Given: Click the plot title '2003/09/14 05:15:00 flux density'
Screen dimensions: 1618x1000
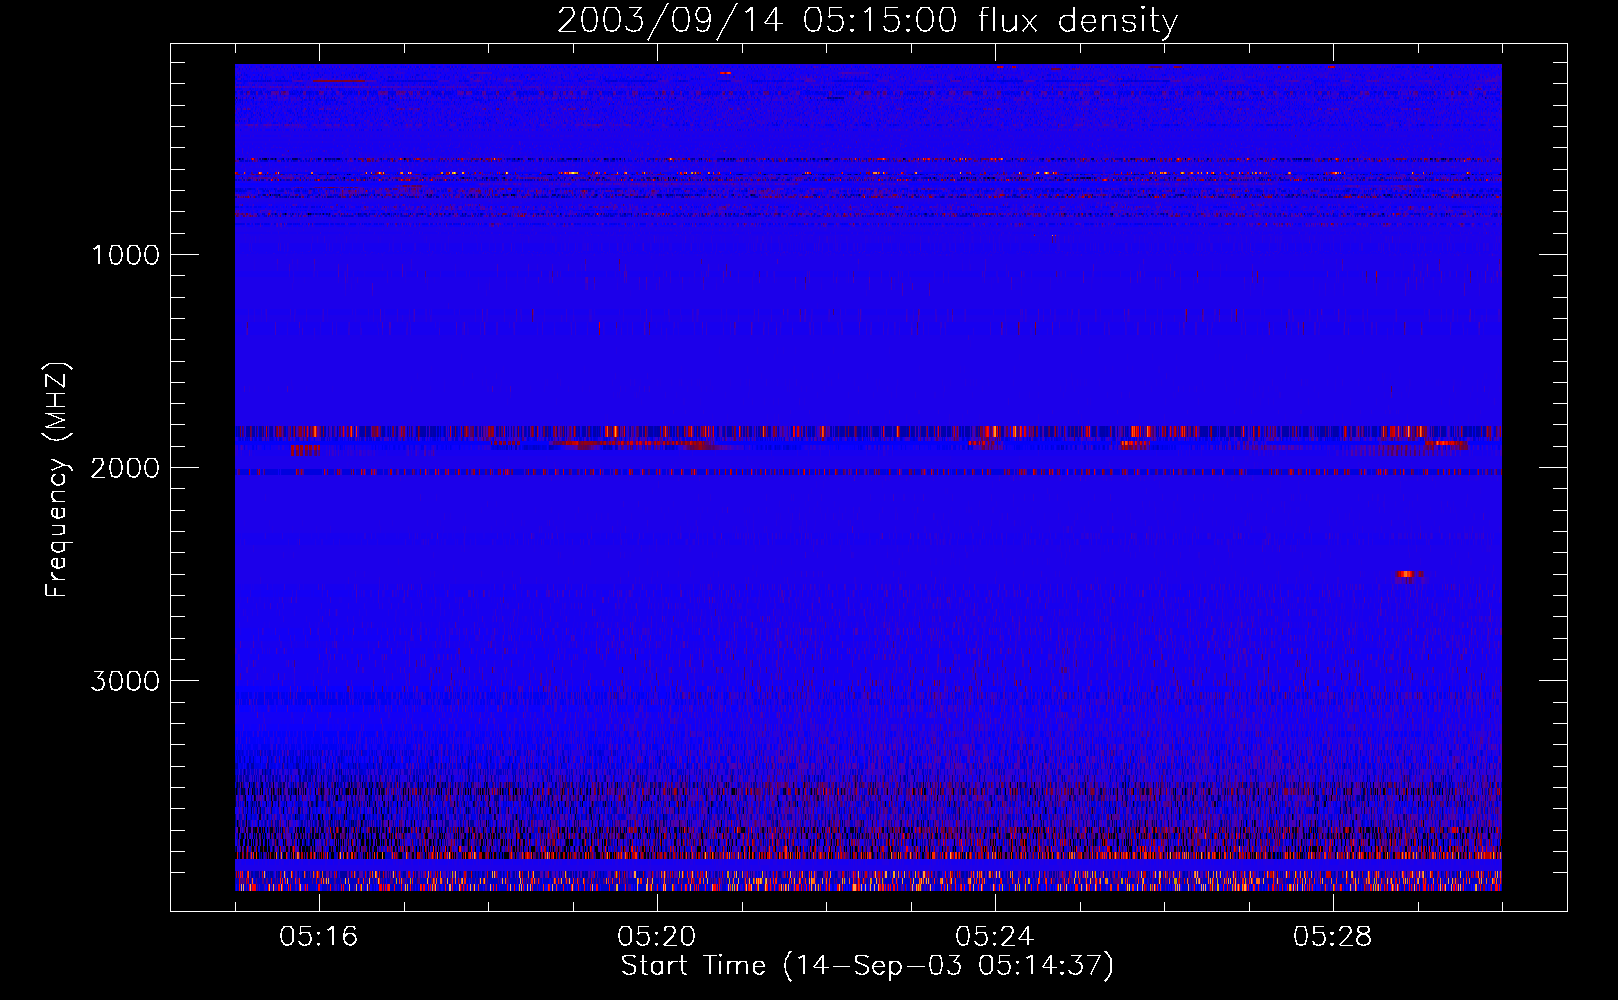Looking at the screenshot, I should [x=867, y=20].
